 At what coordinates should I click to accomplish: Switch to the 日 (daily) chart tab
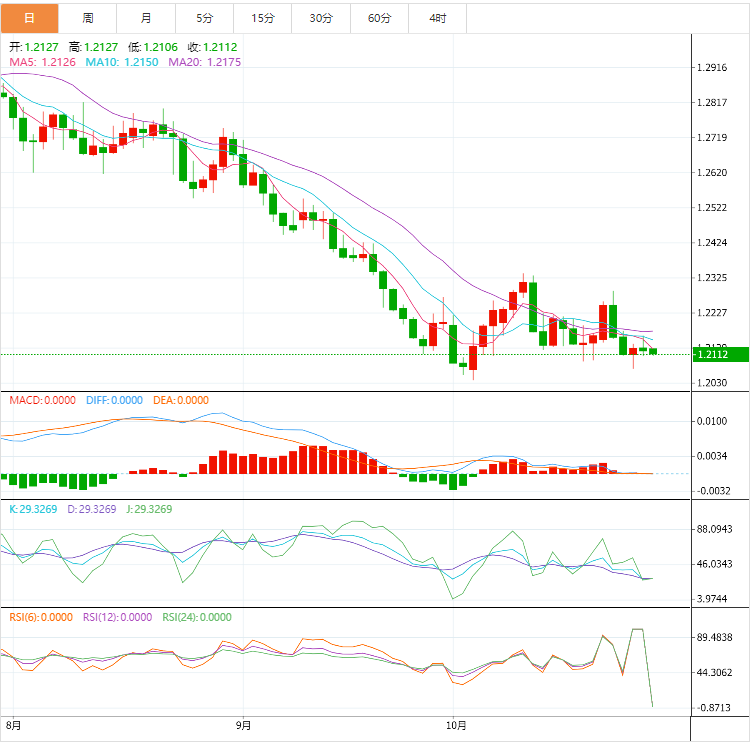coord(29,18)
